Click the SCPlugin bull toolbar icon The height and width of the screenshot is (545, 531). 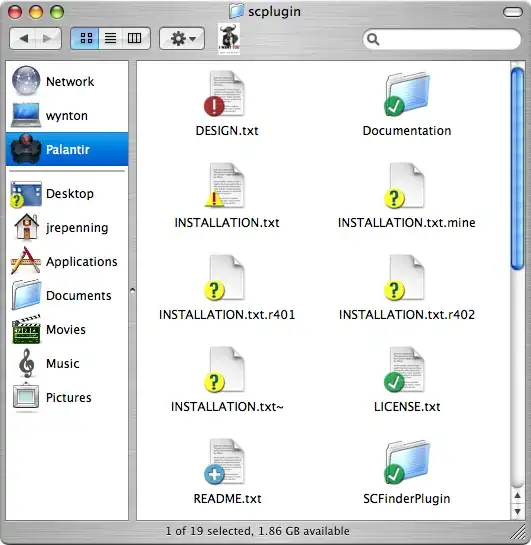click(229, 39)
